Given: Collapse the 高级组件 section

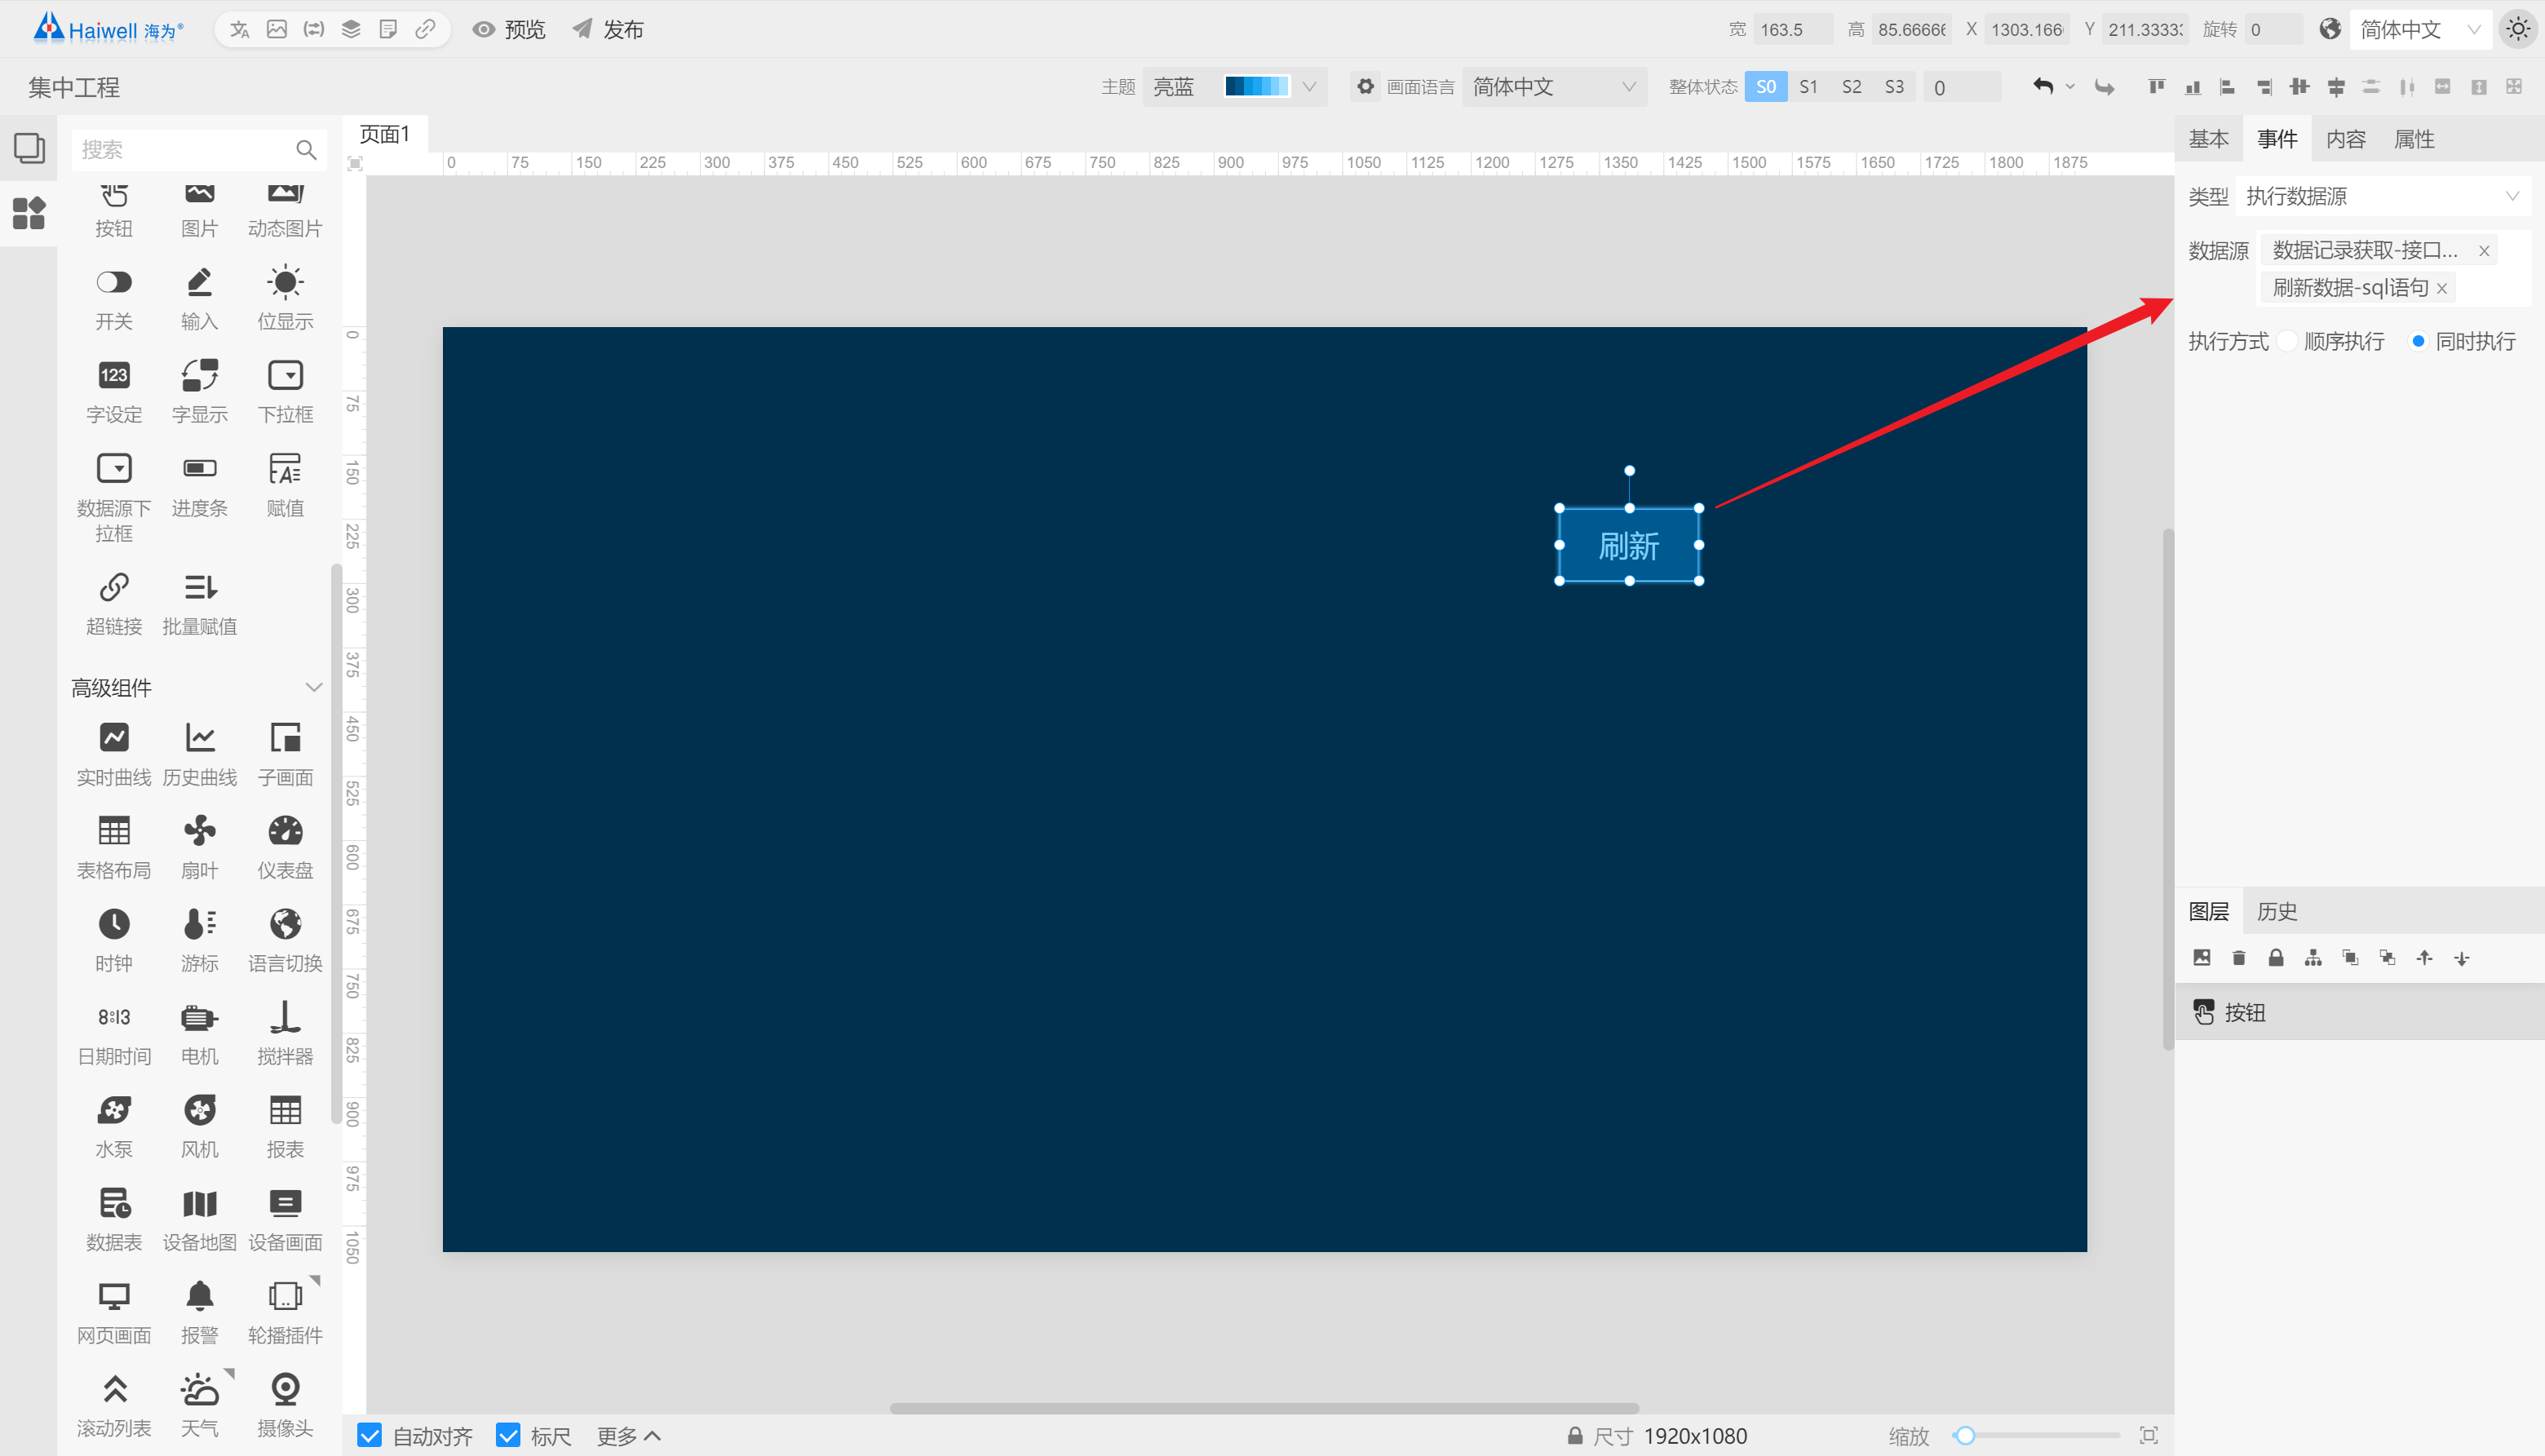Looking at the screenshot, I should (313, 687).
